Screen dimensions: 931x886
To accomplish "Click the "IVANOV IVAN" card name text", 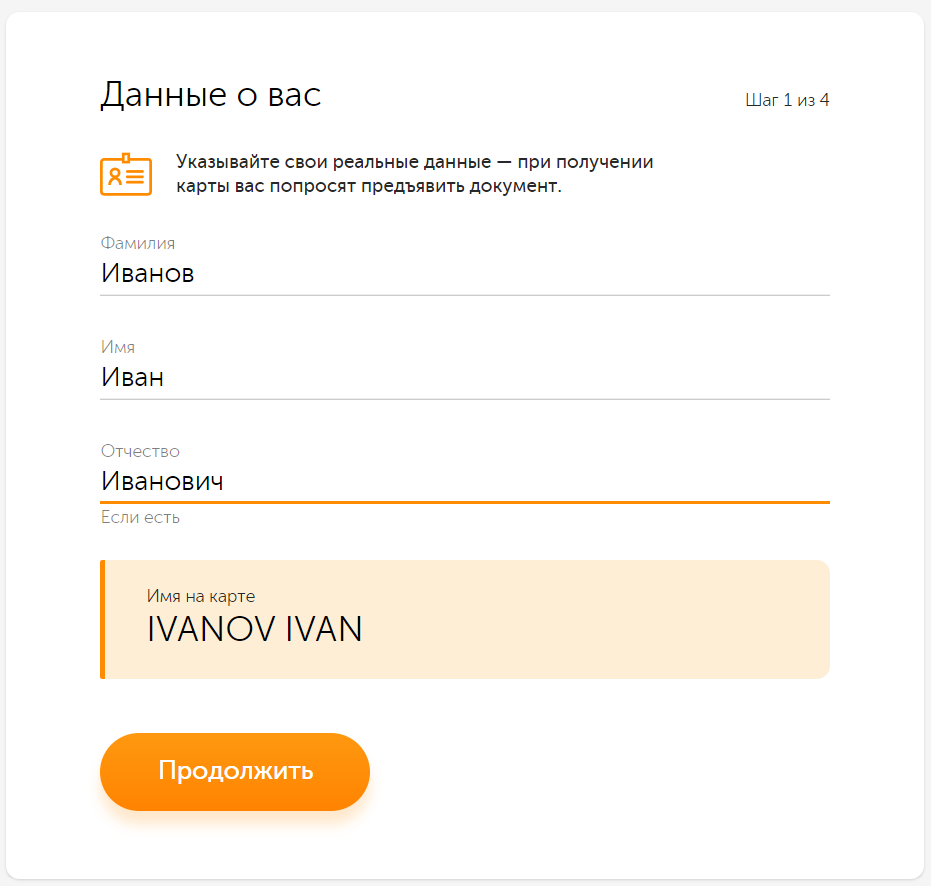I will [254, 630].
